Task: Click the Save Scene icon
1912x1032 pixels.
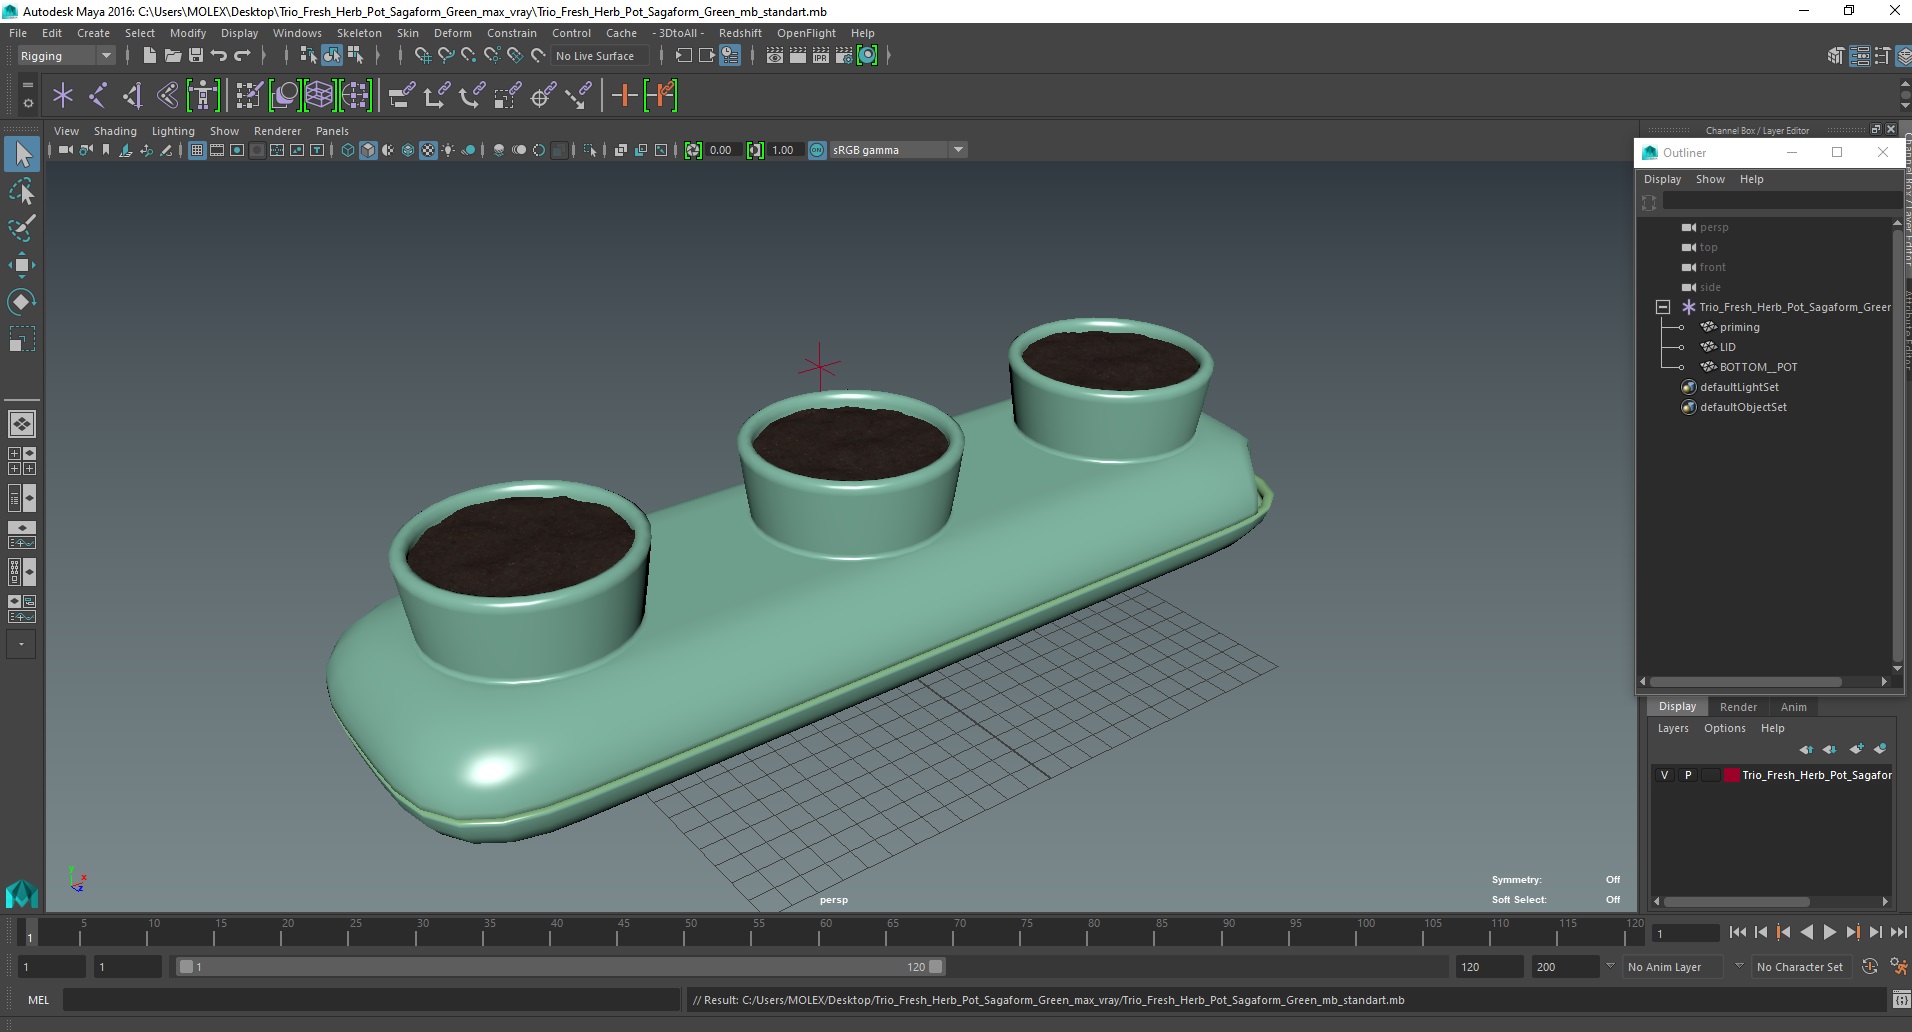Action: (195, 56)
